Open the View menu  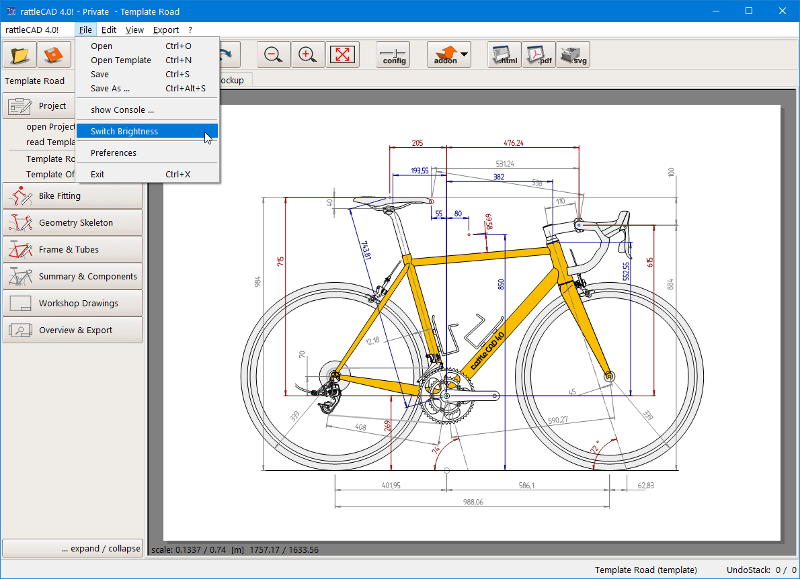point(135,30)
